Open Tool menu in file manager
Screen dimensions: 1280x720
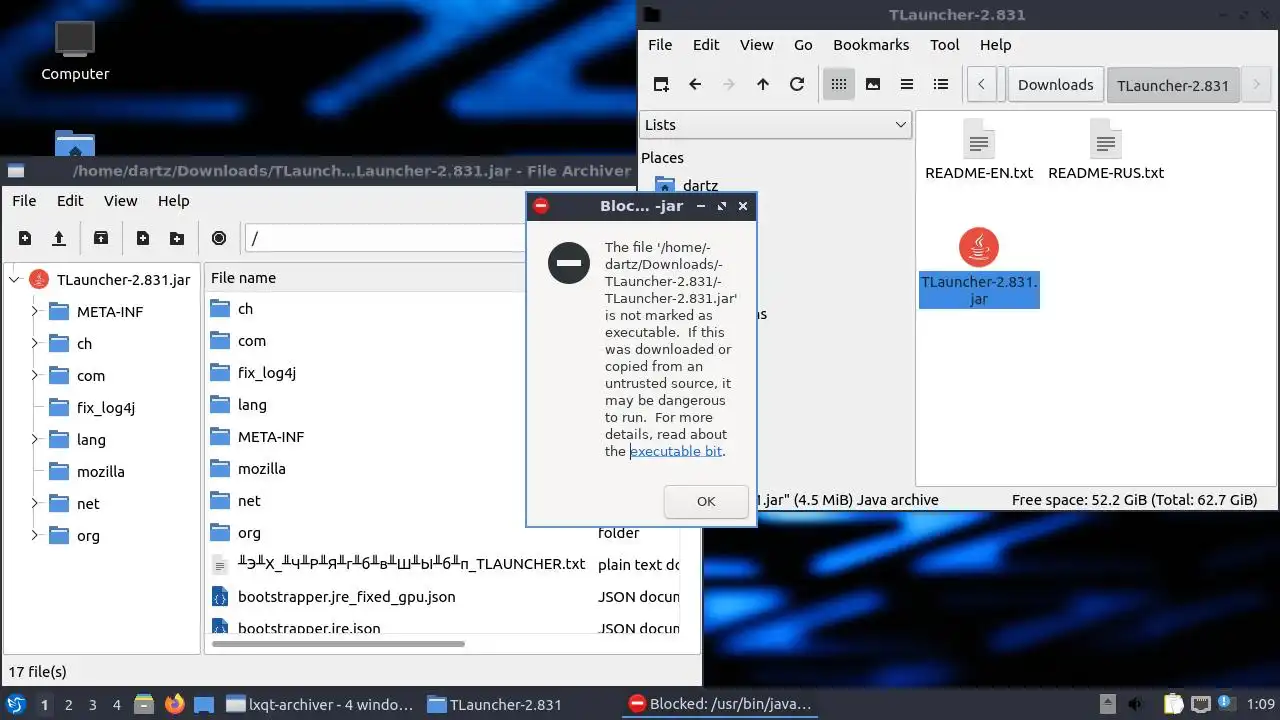945,45
